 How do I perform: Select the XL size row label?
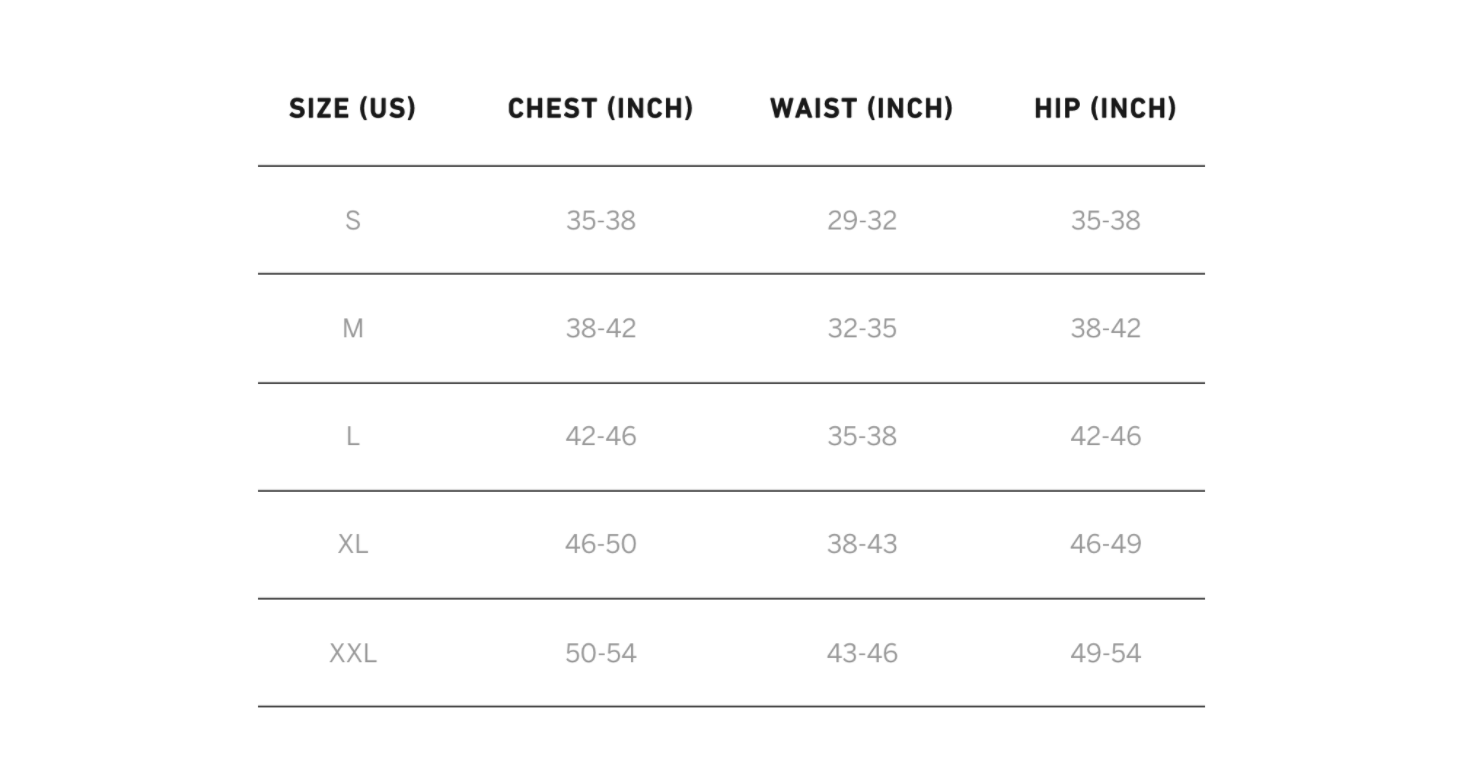tap(352, 544)
